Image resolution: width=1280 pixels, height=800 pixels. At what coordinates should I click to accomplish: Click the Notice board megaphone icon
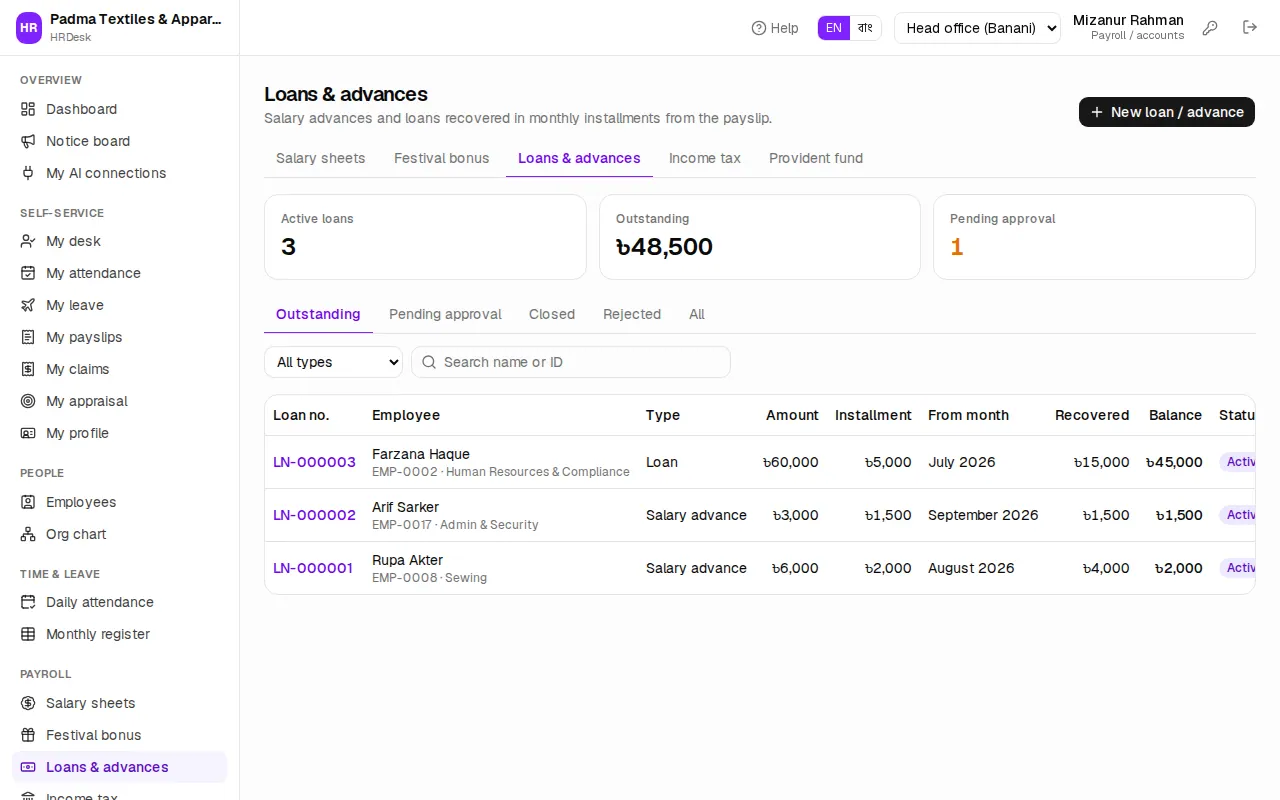point(28,141)
